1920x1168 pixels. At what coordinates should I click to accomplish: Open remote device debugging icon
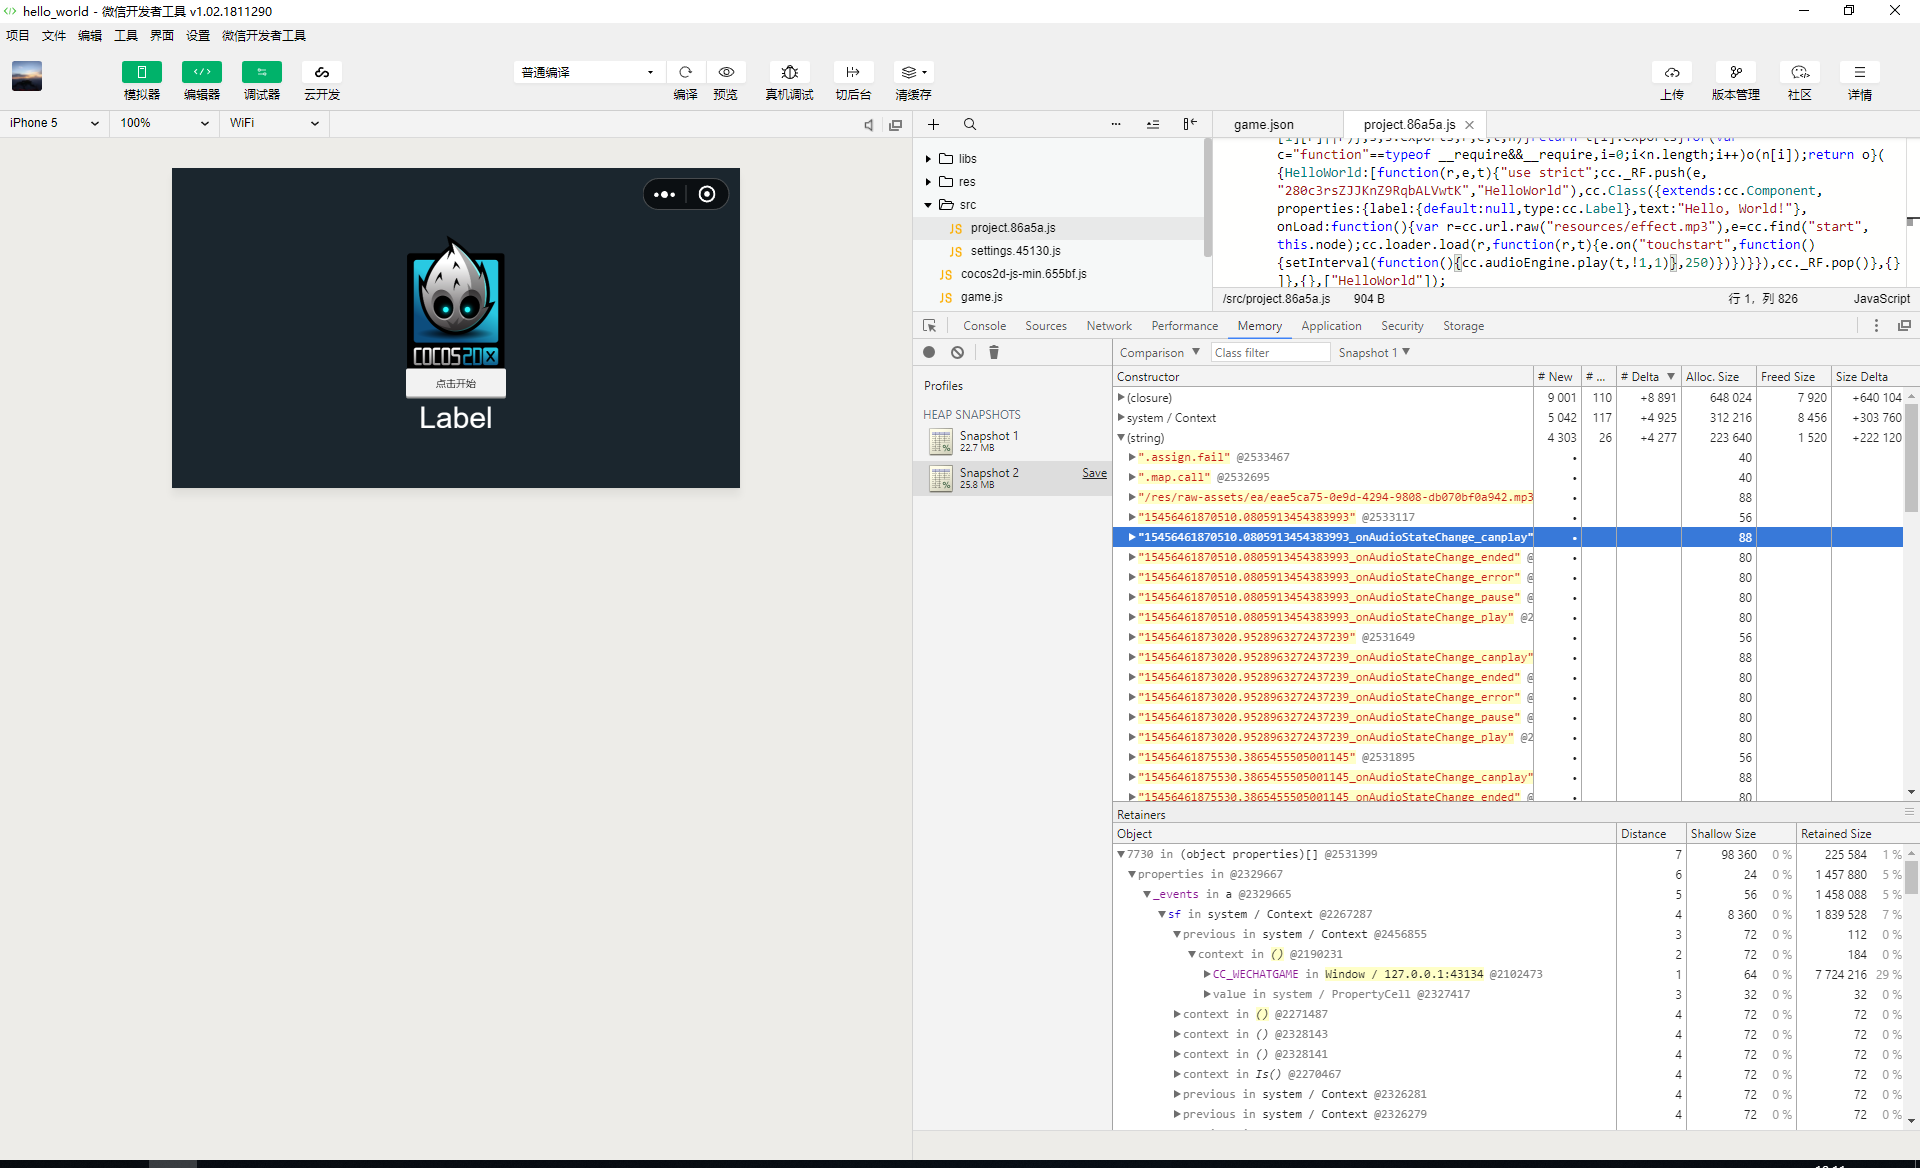(789, 72)
